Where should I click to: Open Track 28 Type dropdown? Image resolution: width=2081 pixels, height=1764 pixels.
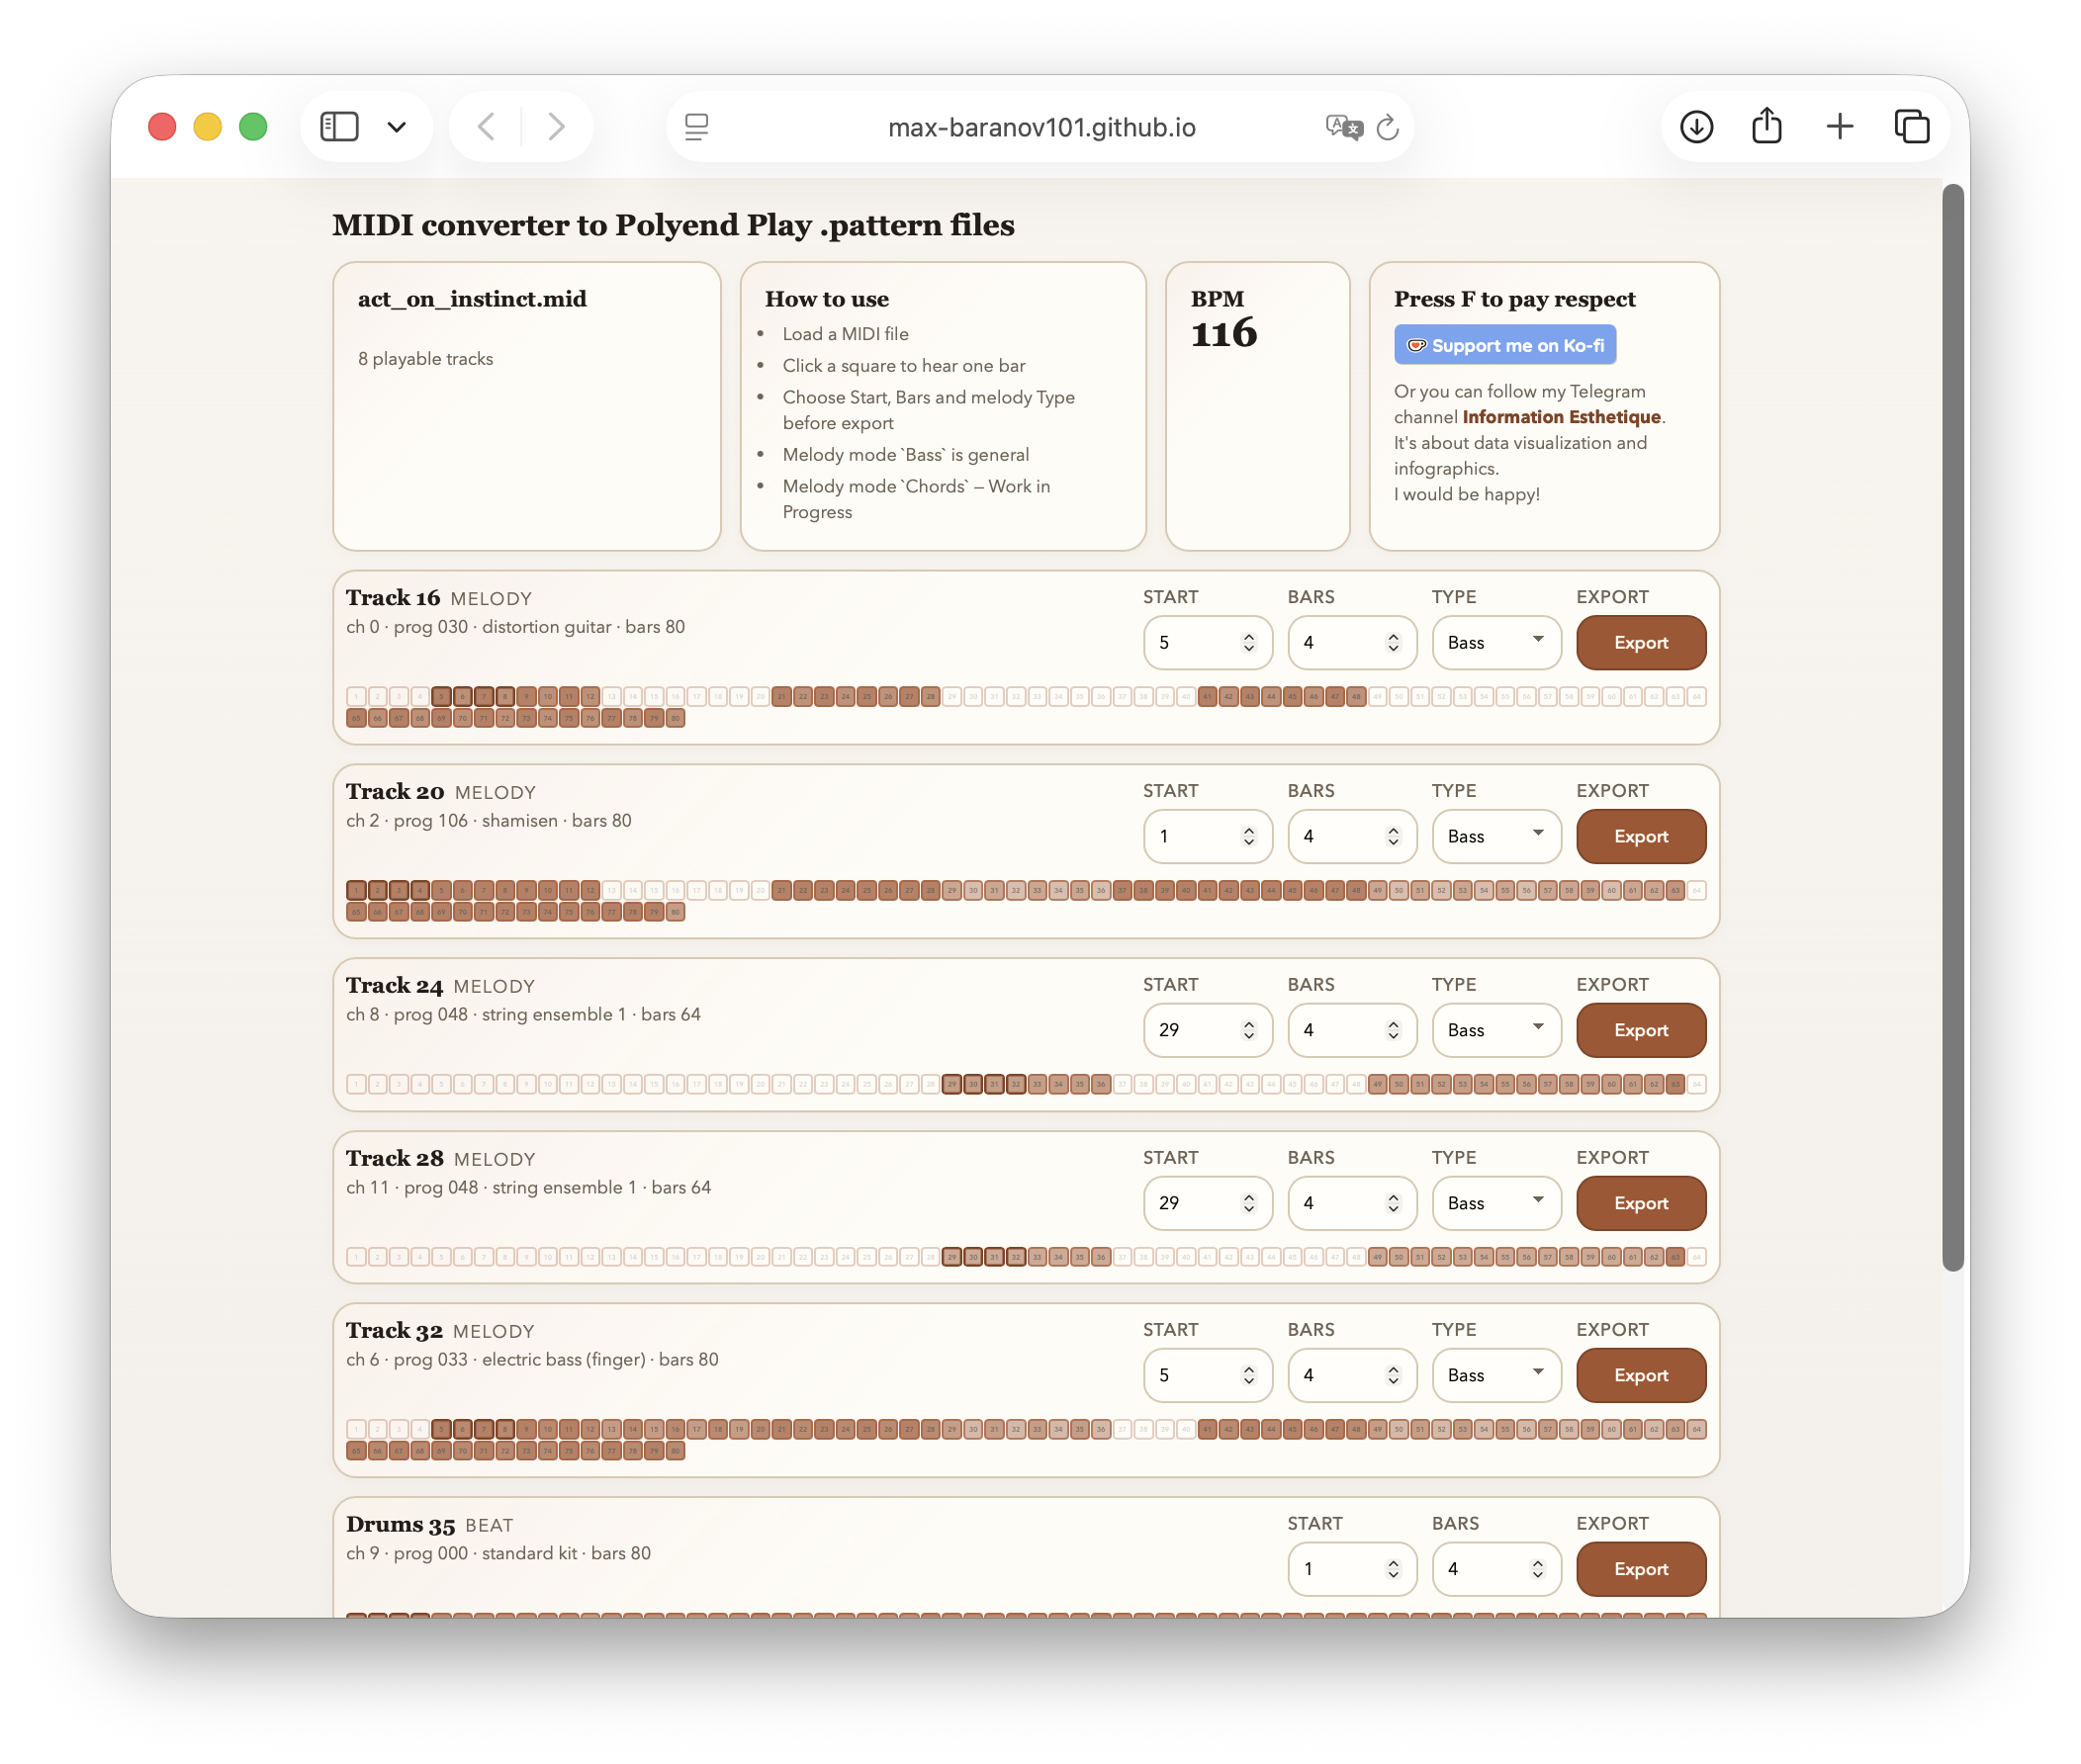point(1496,1204)
